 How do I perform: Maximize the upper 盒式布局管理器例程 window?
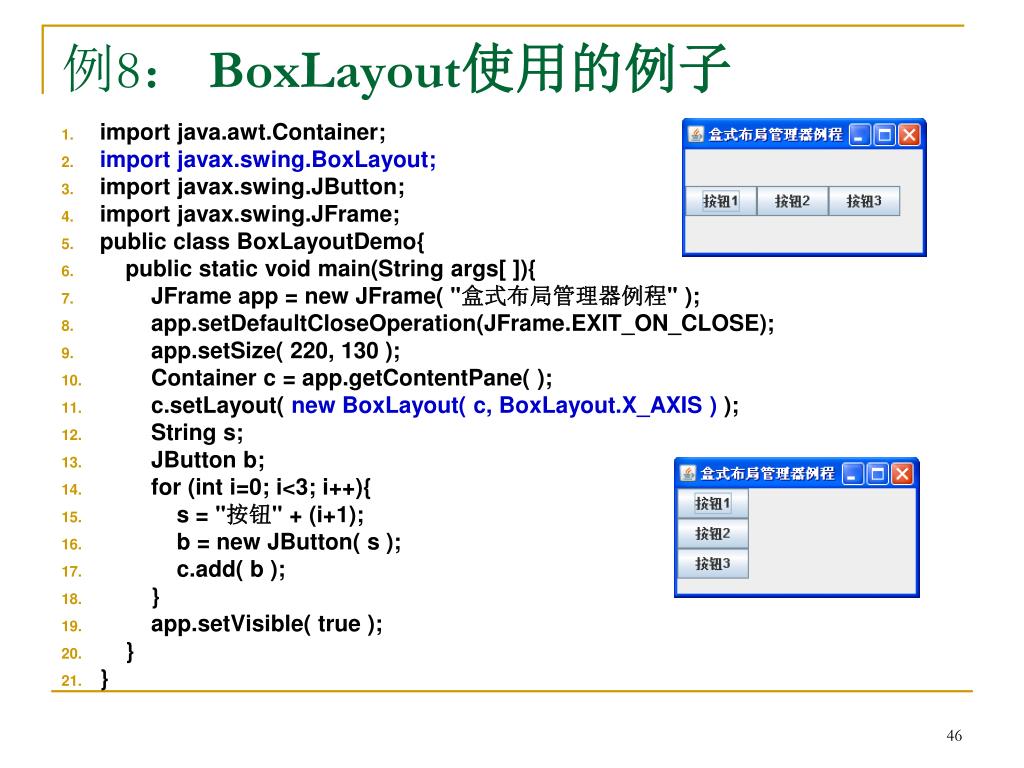click(x=885, y=135)
